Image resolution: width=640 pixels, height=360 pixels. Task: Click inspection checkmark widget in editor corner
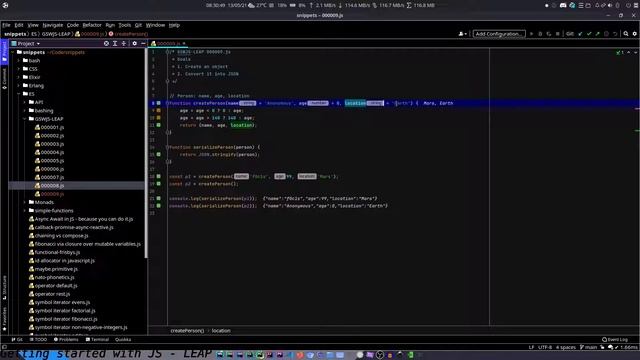[620, 52]
